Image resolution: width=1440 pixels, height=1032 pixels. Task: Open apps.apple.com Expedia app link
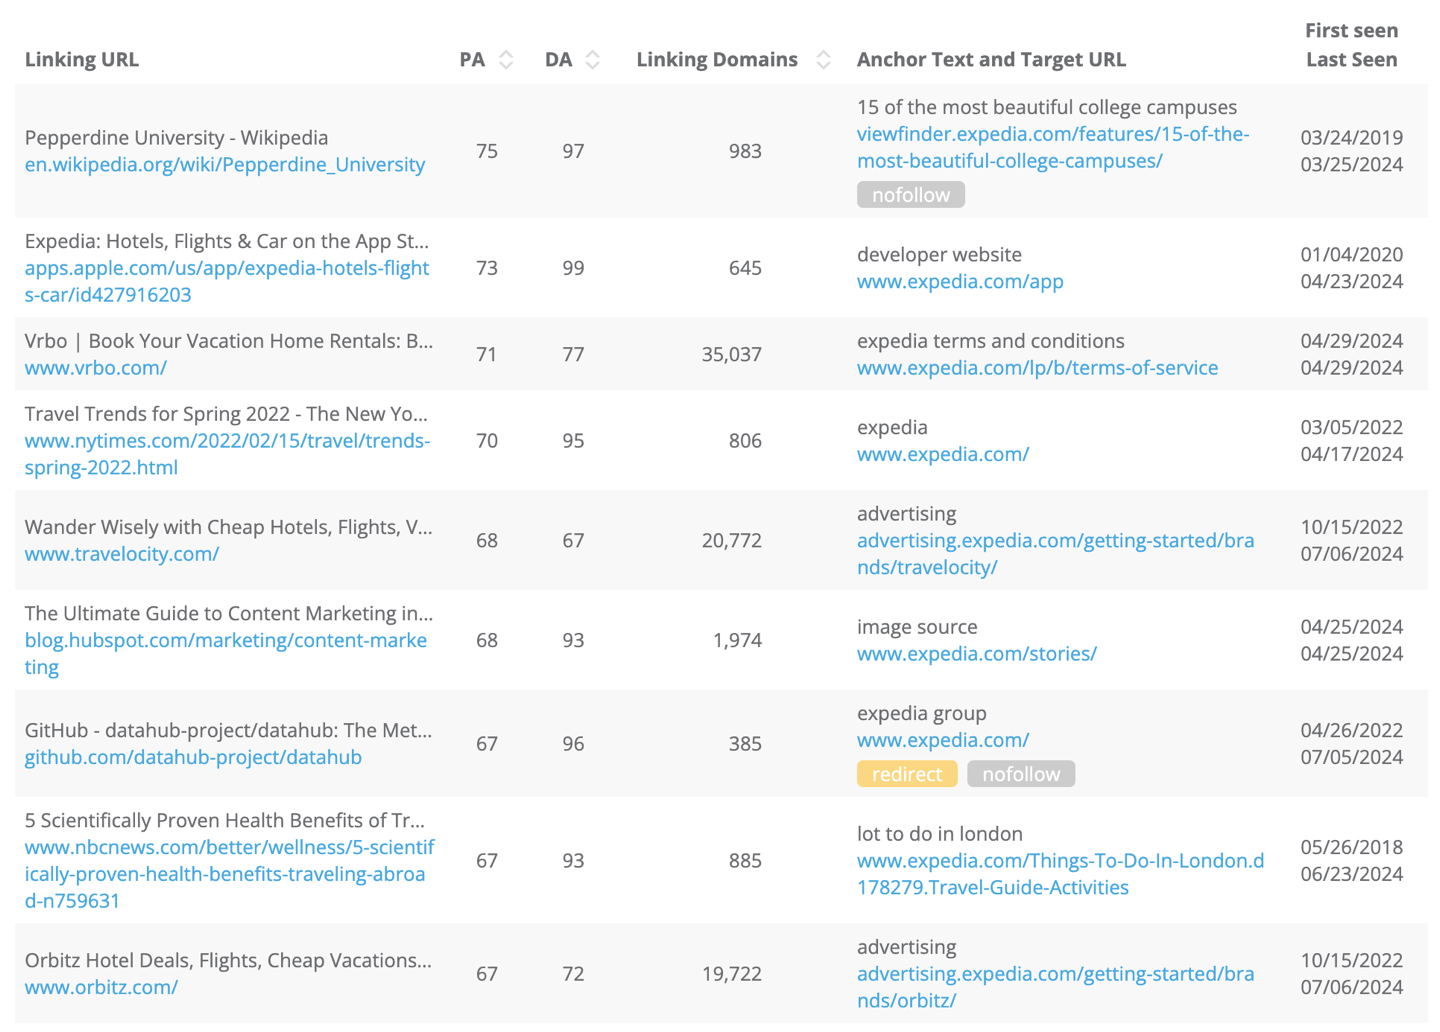(x=227, y=281)
